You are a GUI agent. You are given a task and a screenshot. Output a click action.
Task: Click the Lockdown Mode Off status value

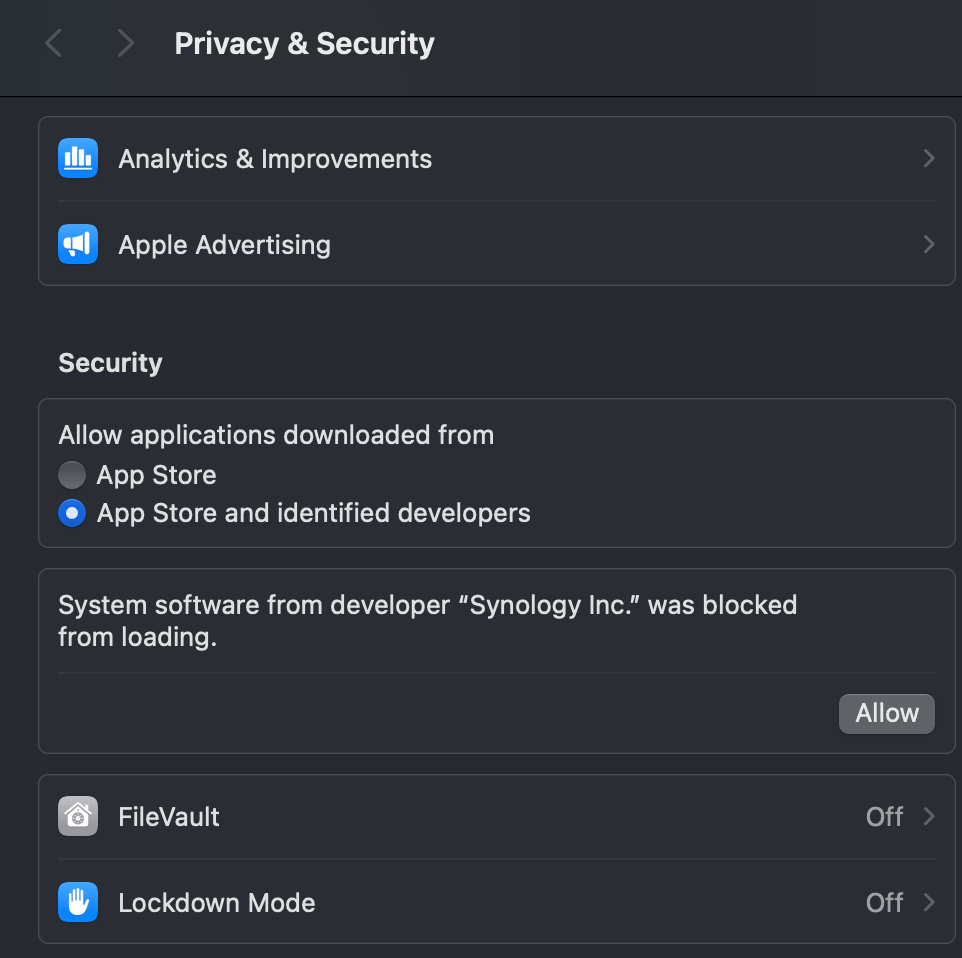884,903
